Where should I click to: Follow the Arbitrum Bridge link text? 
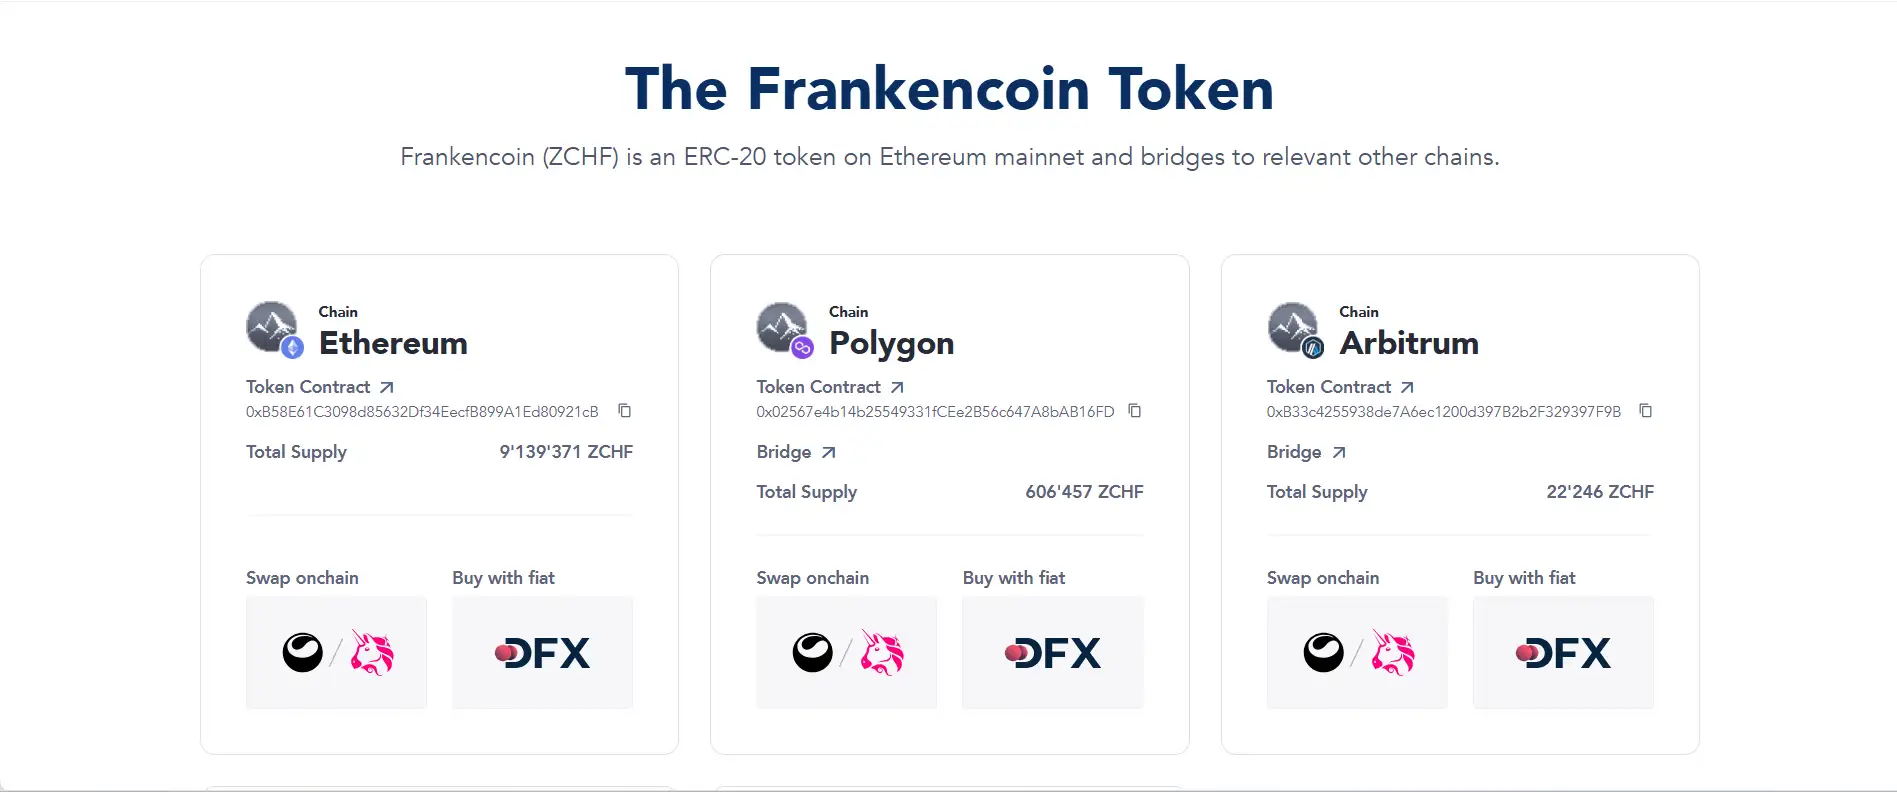[1294, 452]
